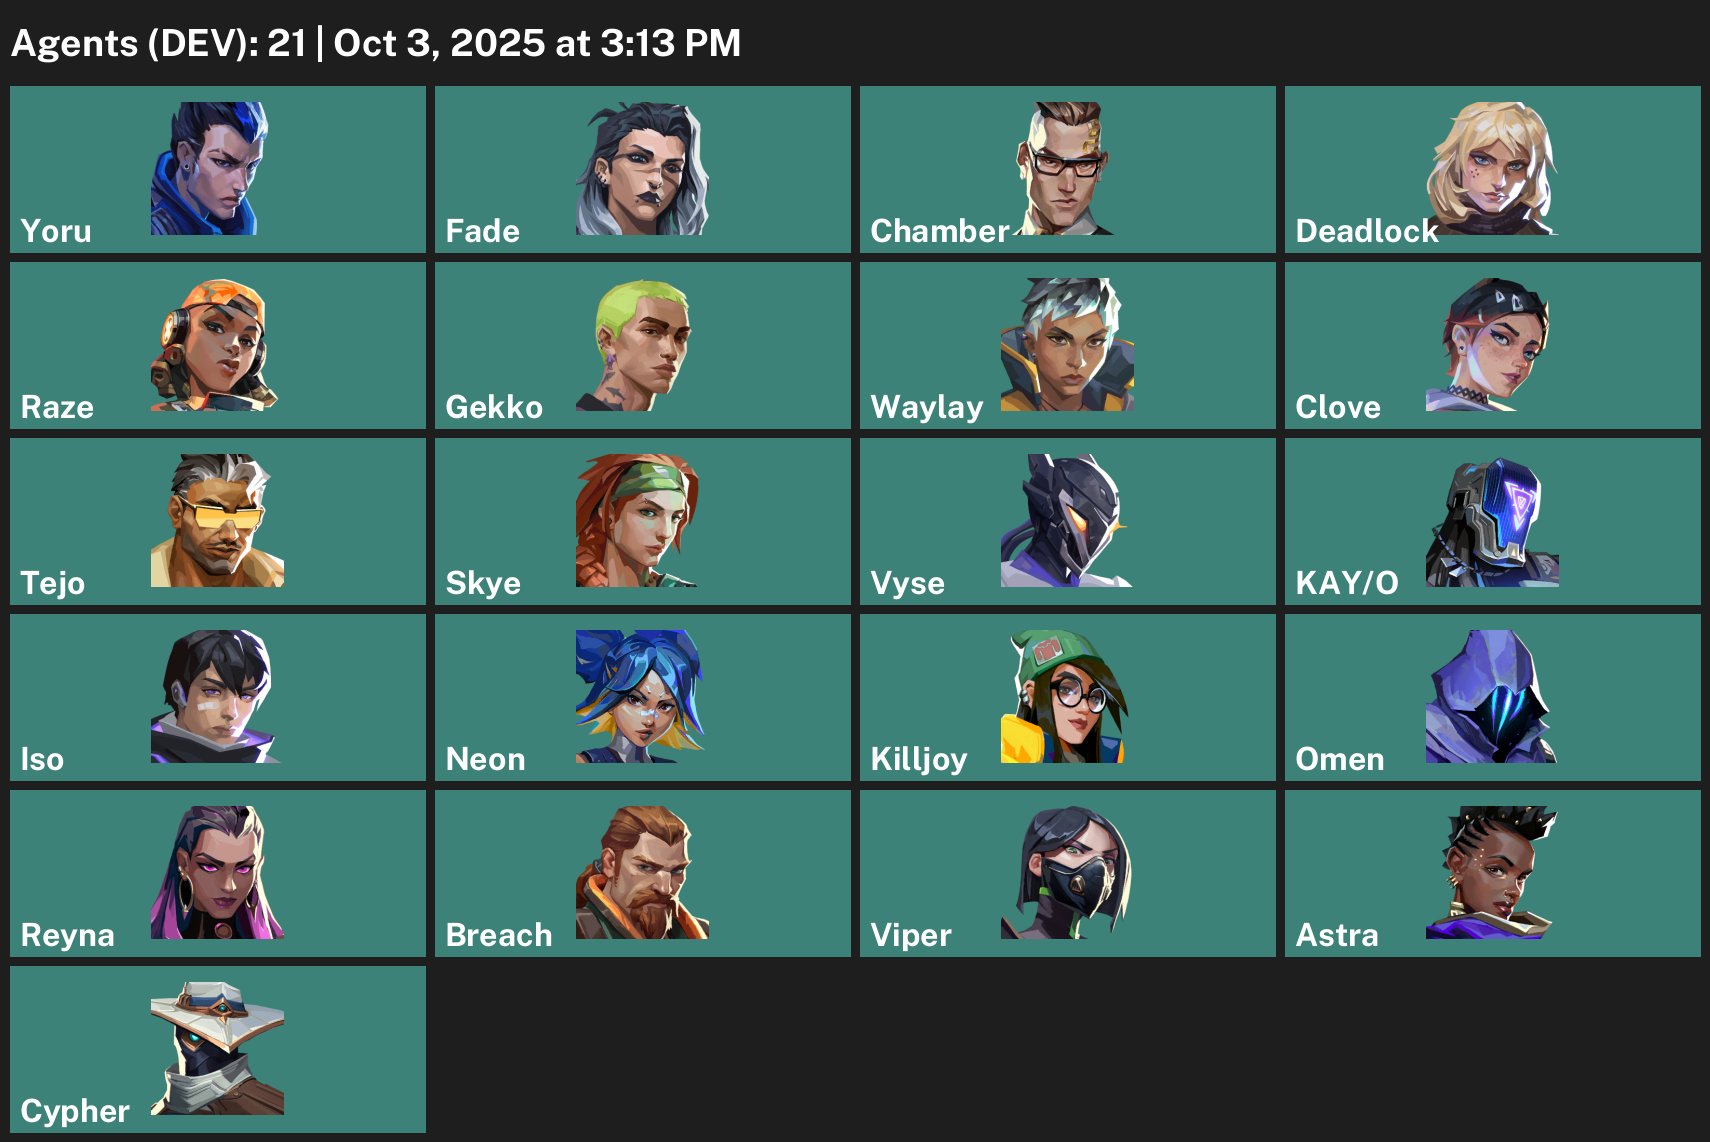This screenshot has width=1710, height=1142.
Task: Open the Skye agent card
Action: 642,521
